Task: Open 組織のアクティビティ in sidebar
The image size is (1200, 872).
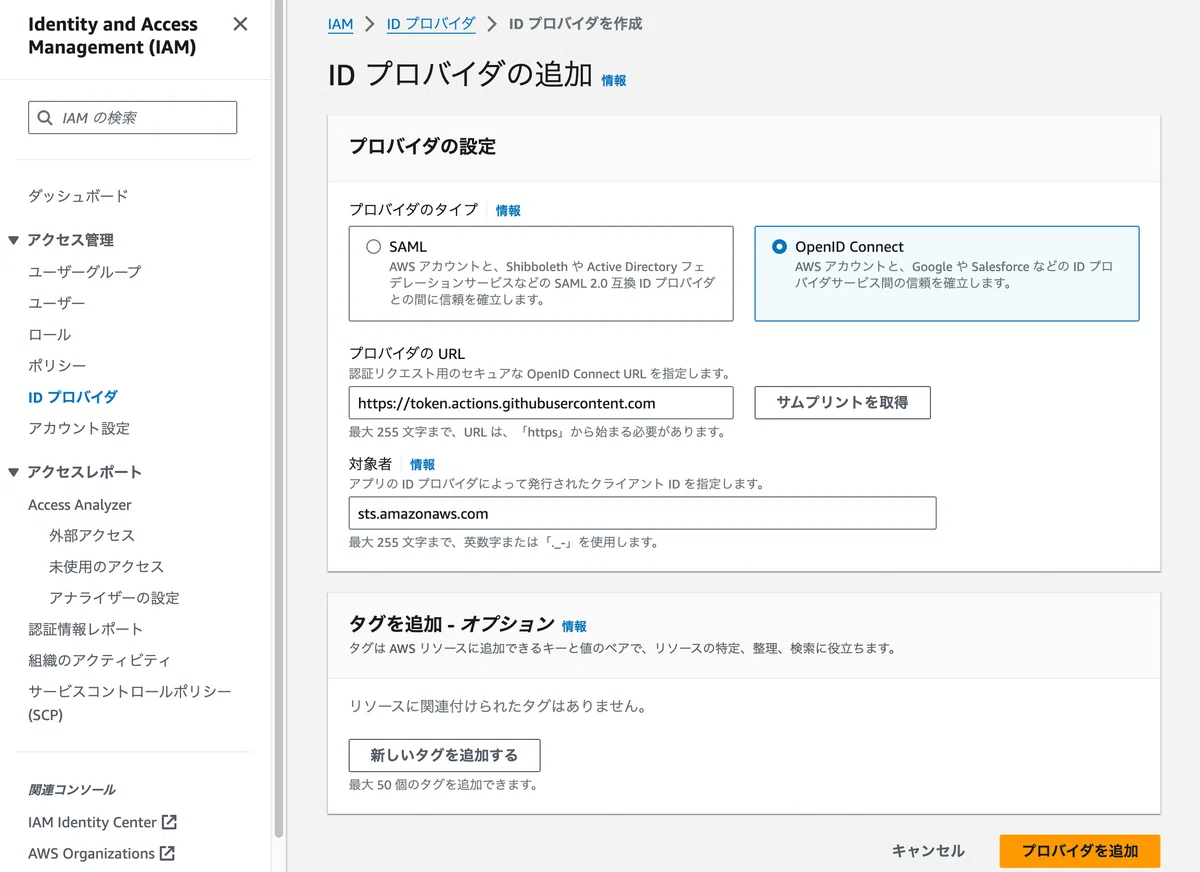Action: 100,660
